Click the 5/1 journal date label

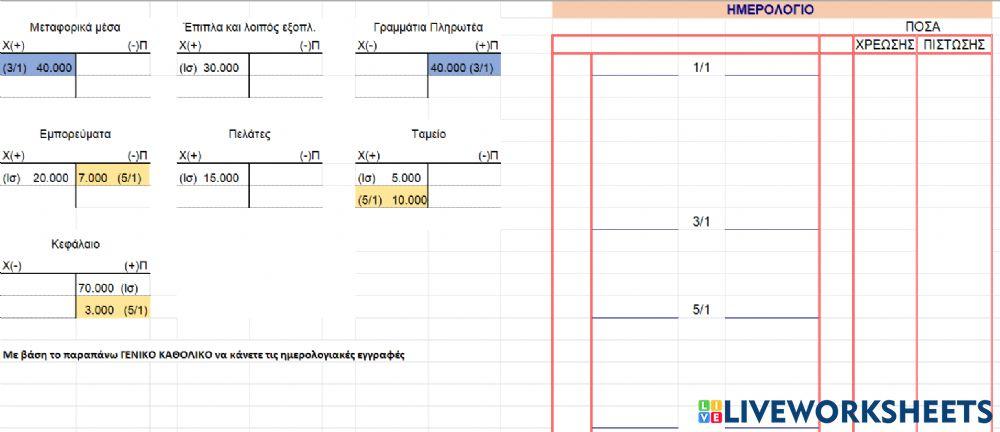point(701,310)
